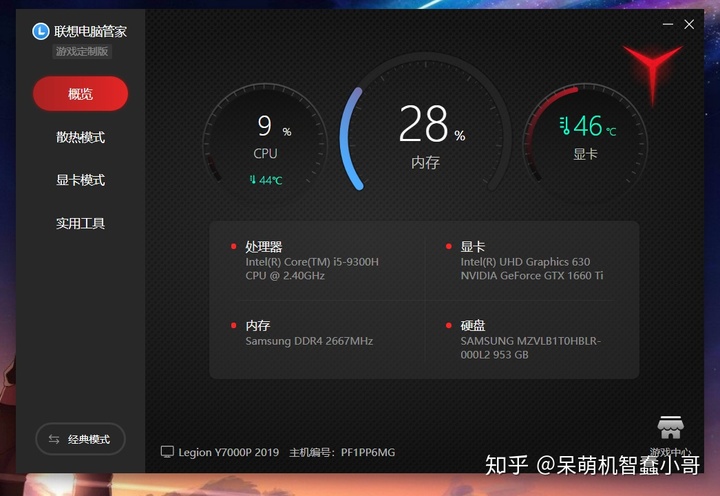Click the 主机编号 PF1PP6MG serial number

point(342,452)
